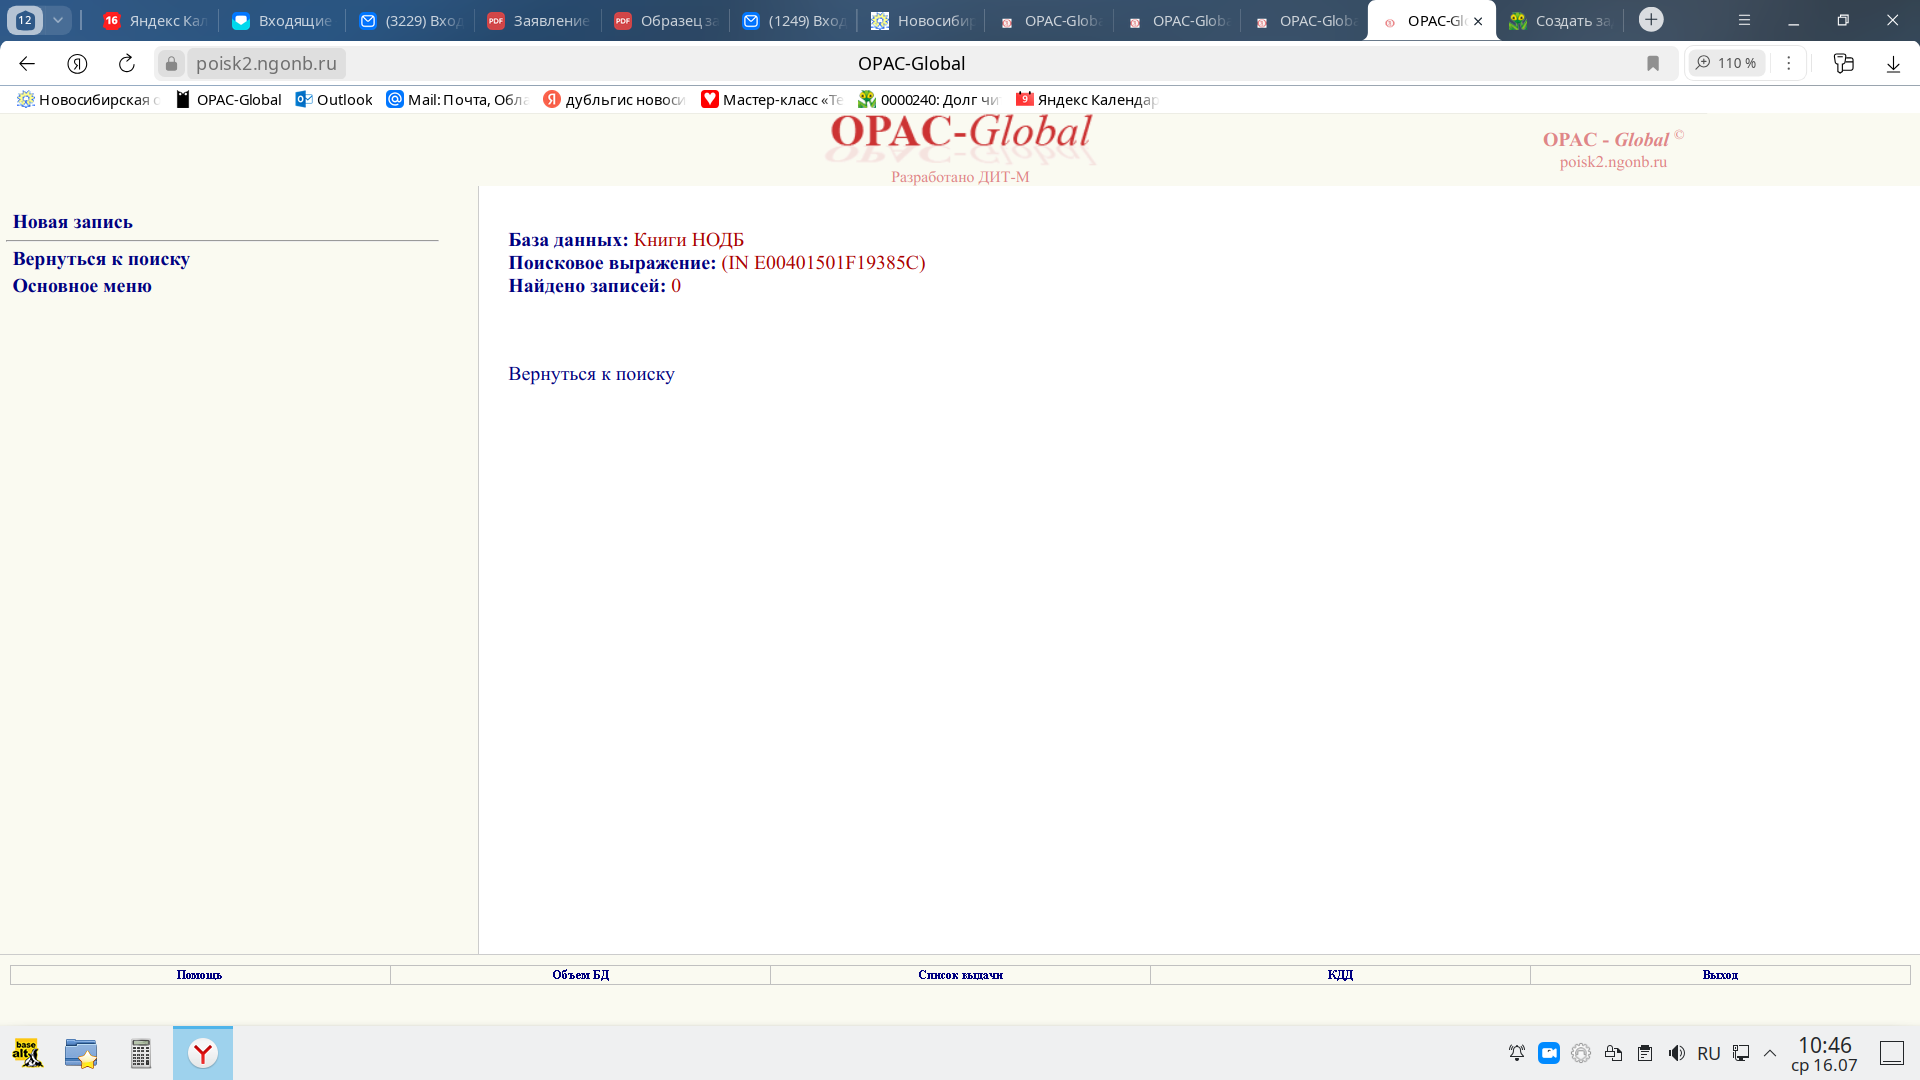Click the bookmark icon in address bar
The height and width of the screenshot is (1080, 1920).
point(1653,63)
